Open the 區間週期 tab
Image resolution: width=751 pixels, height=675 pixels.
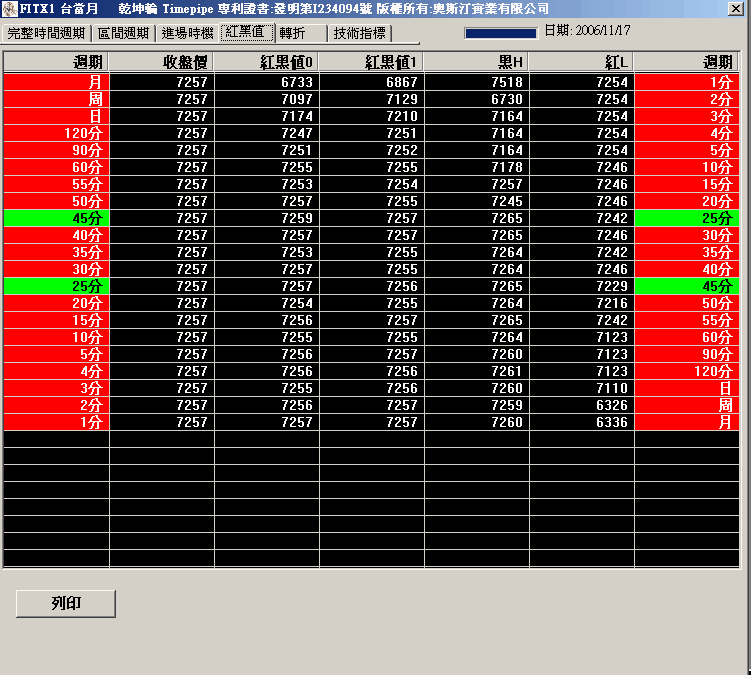point(123,33)
